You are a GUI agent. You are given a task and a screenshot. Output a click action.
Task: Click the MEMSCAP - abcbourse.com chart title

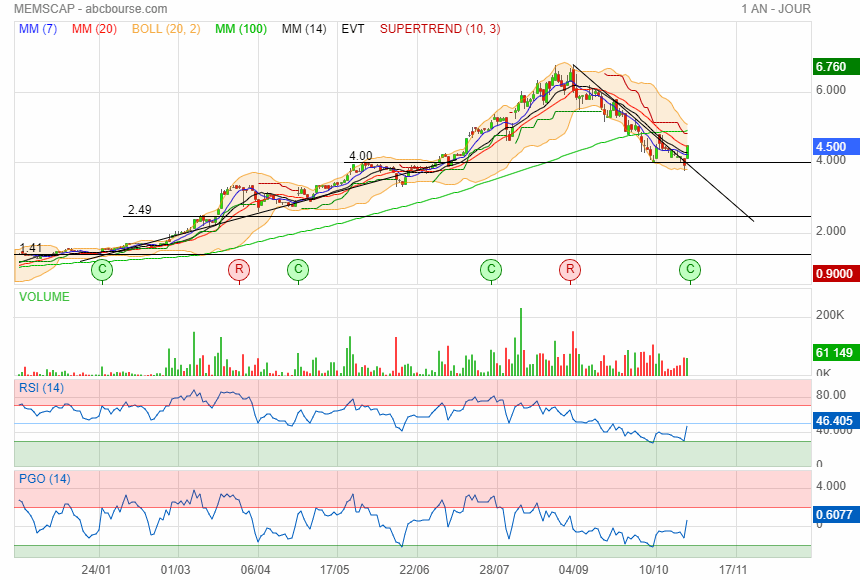[91, 9]
